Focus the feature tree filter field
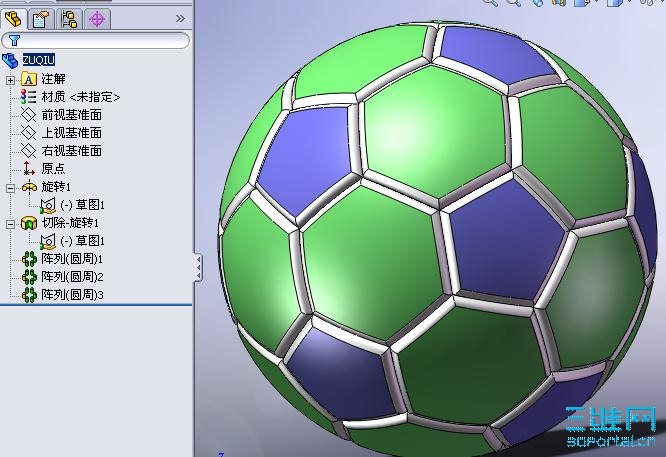 click(x=95, y=41)
